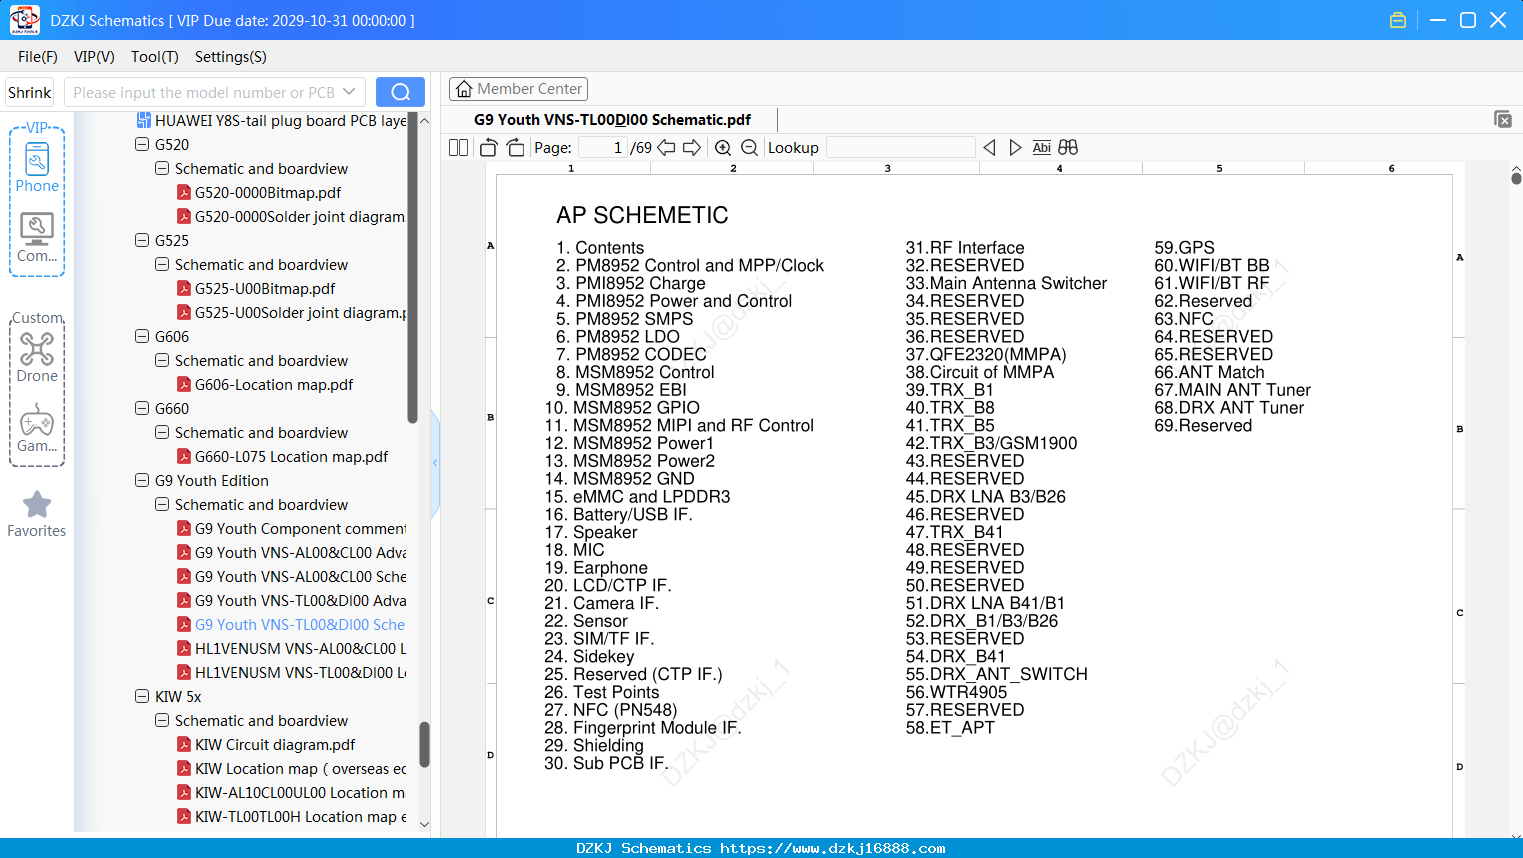Open HL1VENUSM VNS-AL00&CL00 file
This screenshot has width=1523, height=858.
tap(291, 649)
